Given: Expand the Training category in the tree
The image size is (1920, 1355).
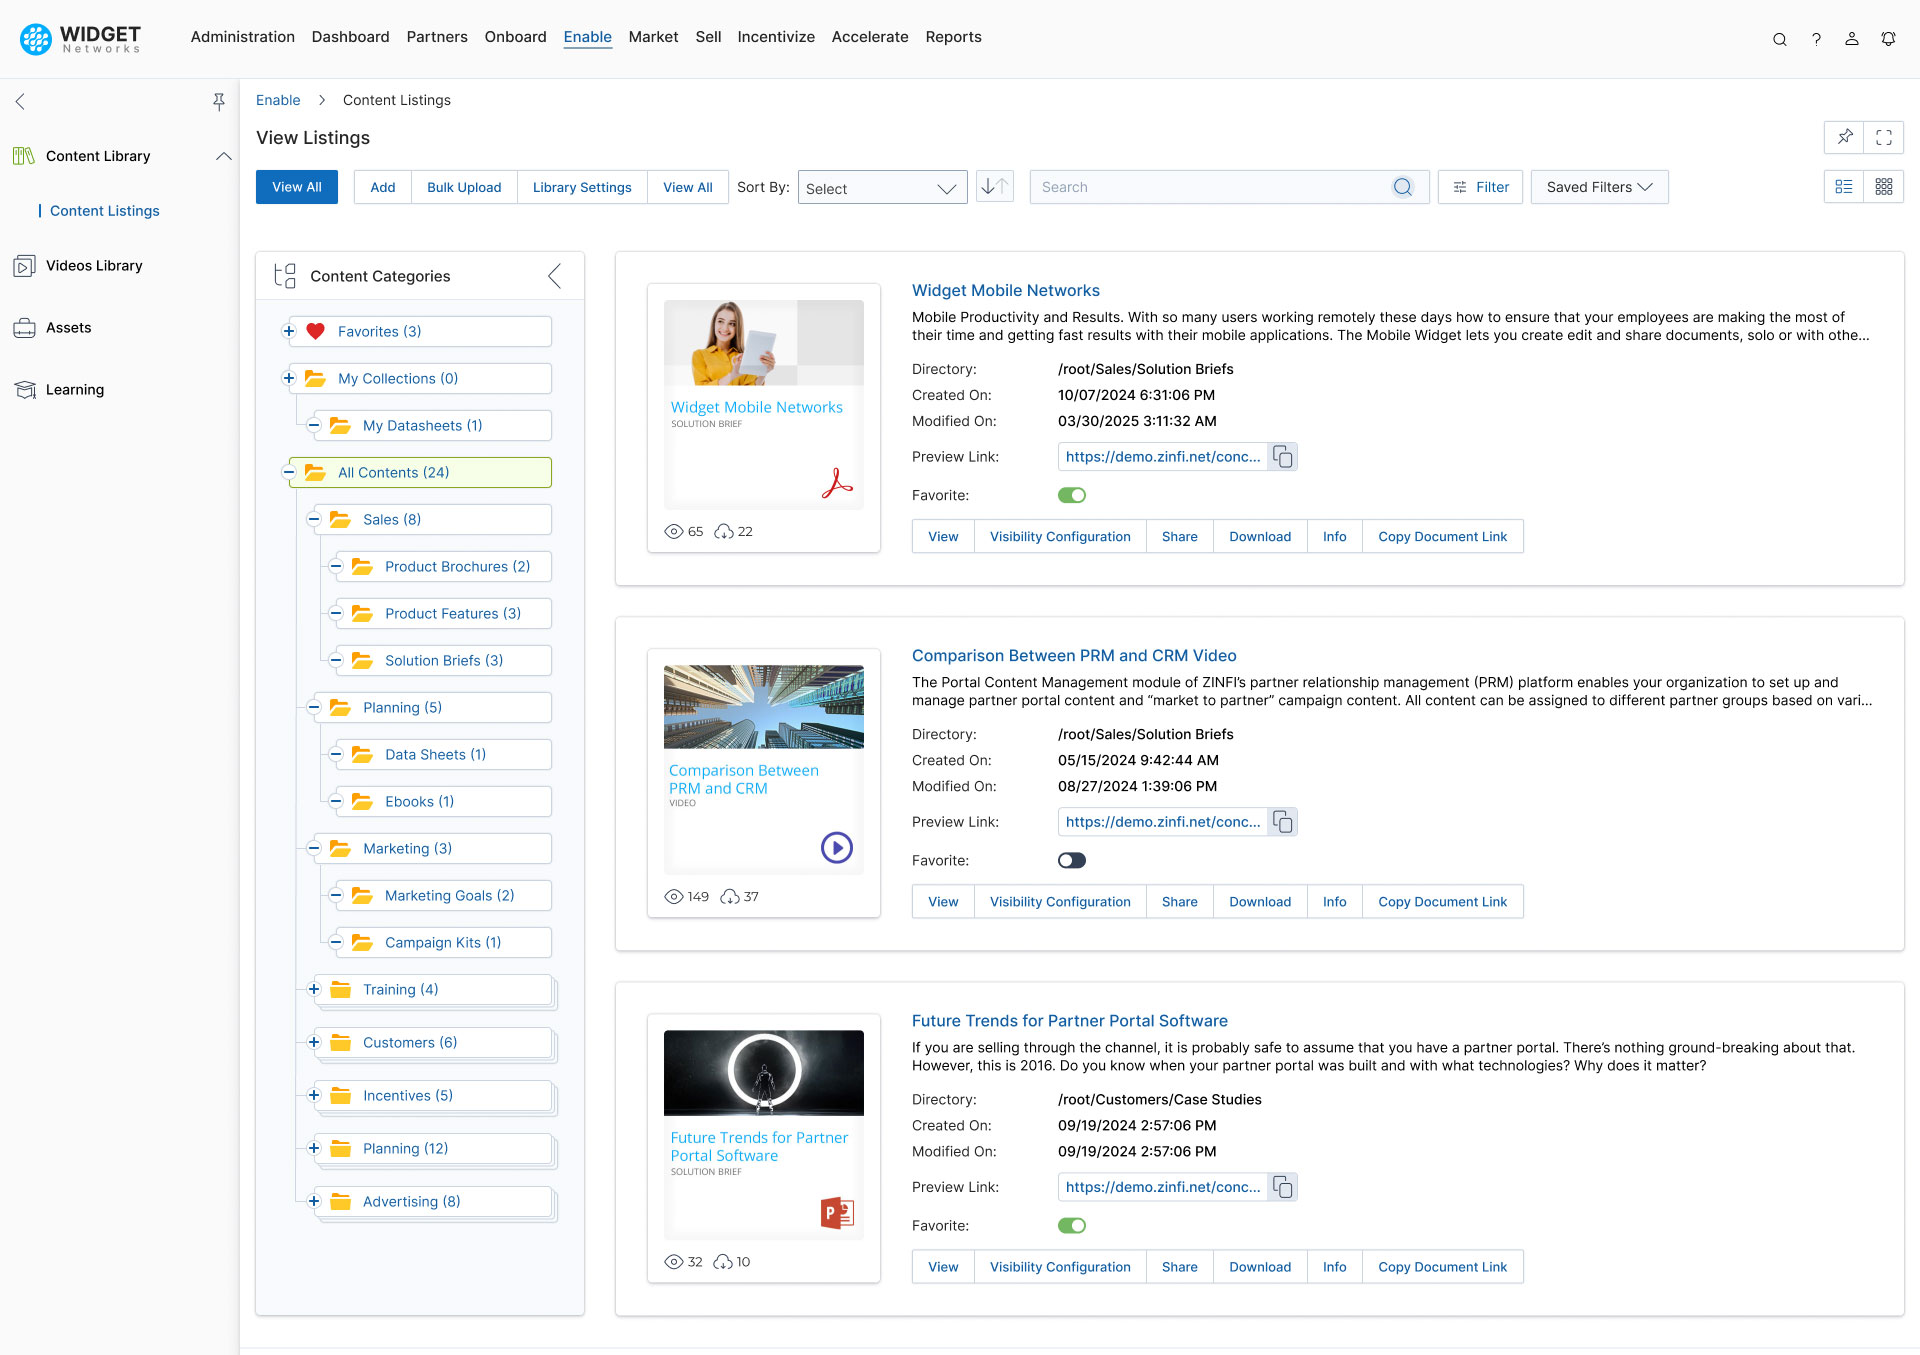Looking at the screenshot, I should point(313,989).
